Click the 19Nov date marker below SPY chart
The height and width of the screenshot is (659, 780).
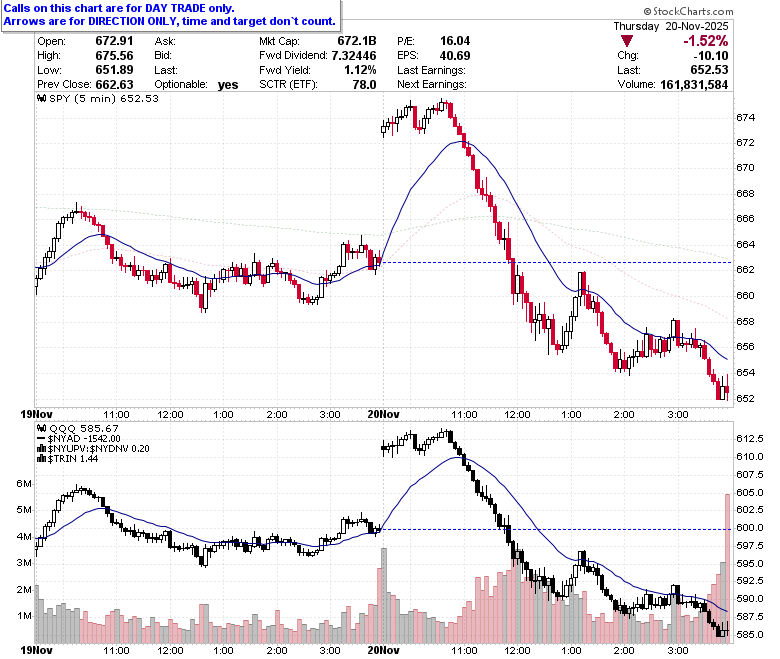36,414
